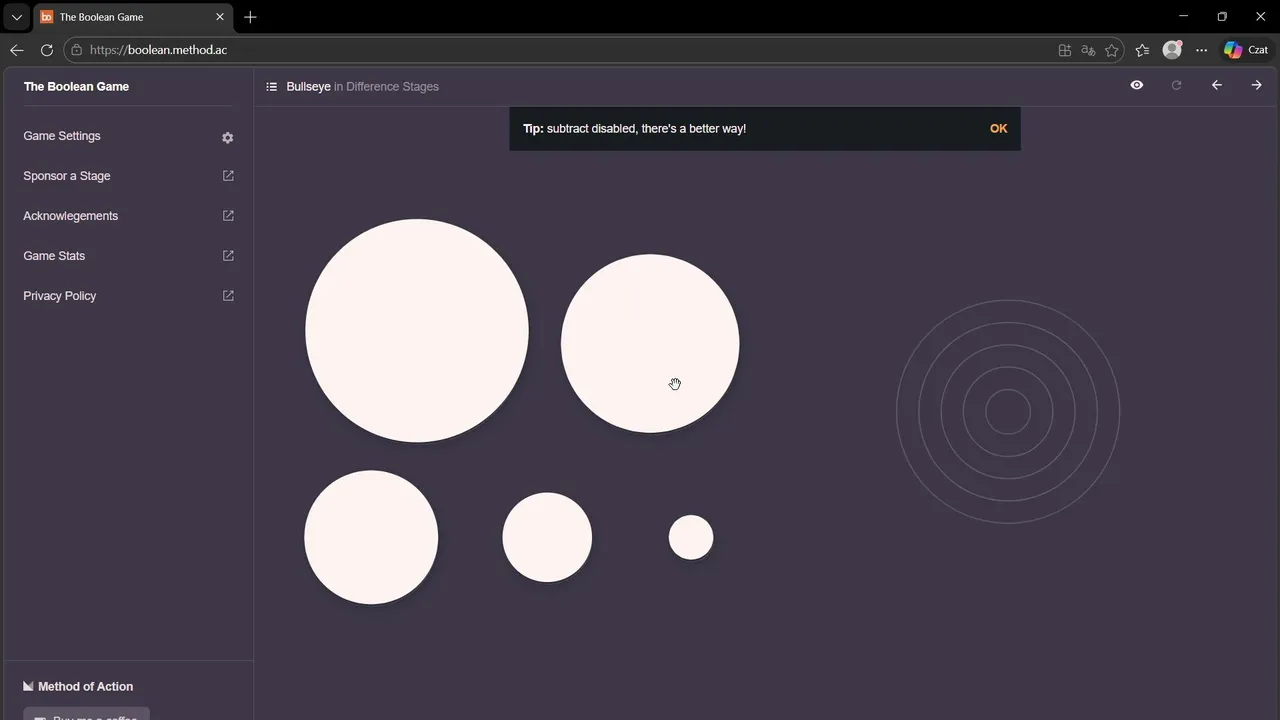The width and height of the screenshot is (1280, 720).
Task: Toggle the eye preview icon in header
Action: [1137, 86]
